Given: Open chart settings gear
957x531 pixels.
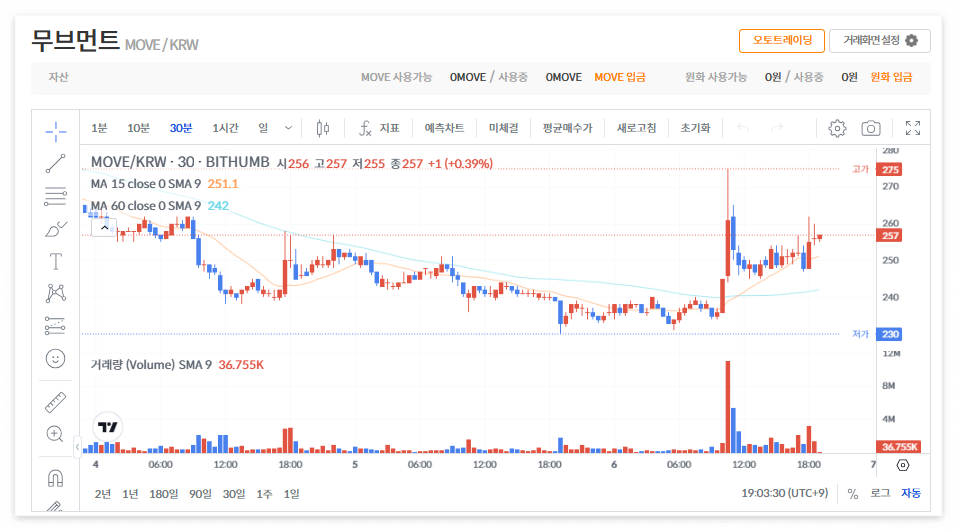Looking at the screenshot, I should coord(837,128).
